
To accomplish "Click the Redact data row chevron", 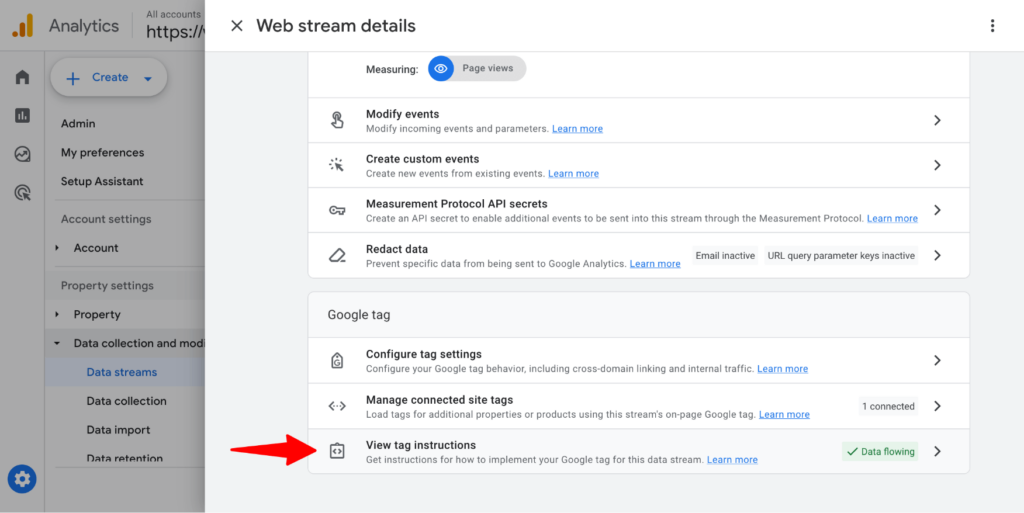I will (x=937, y=255).
